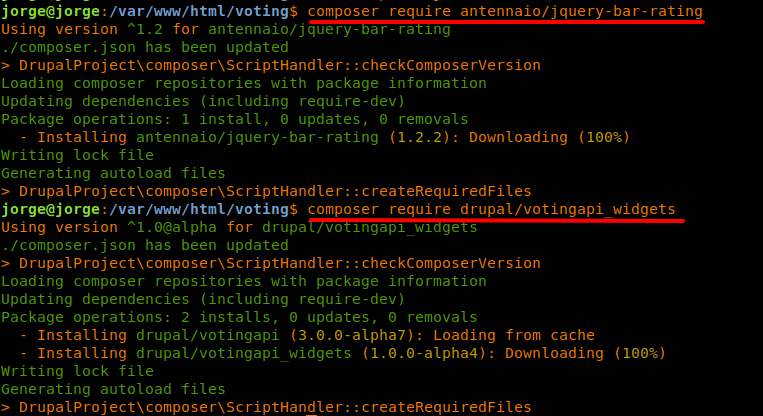Click 'Using version ^1.0@alpha for drupal/votingapi_widgets' line
The height and width of the screenshot is (416, 763).
[x=239, y=227]
